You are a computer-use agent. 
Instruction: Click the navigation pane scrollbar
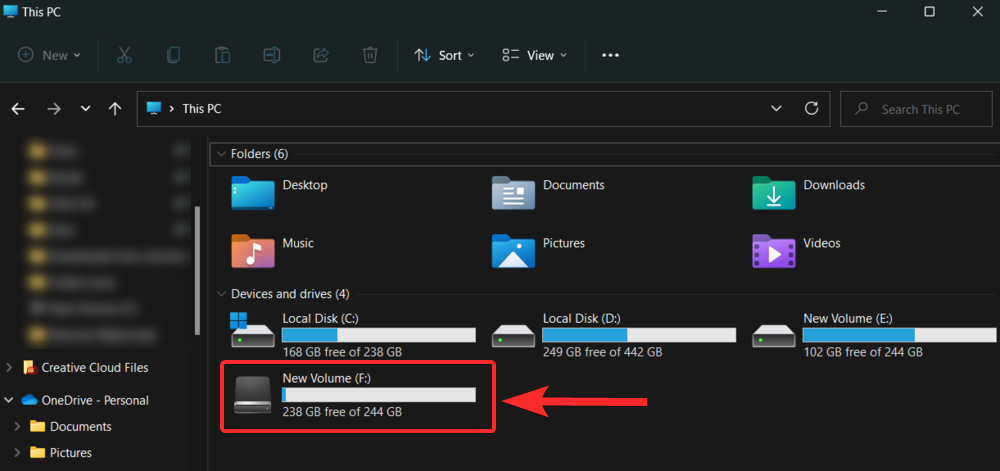pyautogui.click(x=197, y=270)
